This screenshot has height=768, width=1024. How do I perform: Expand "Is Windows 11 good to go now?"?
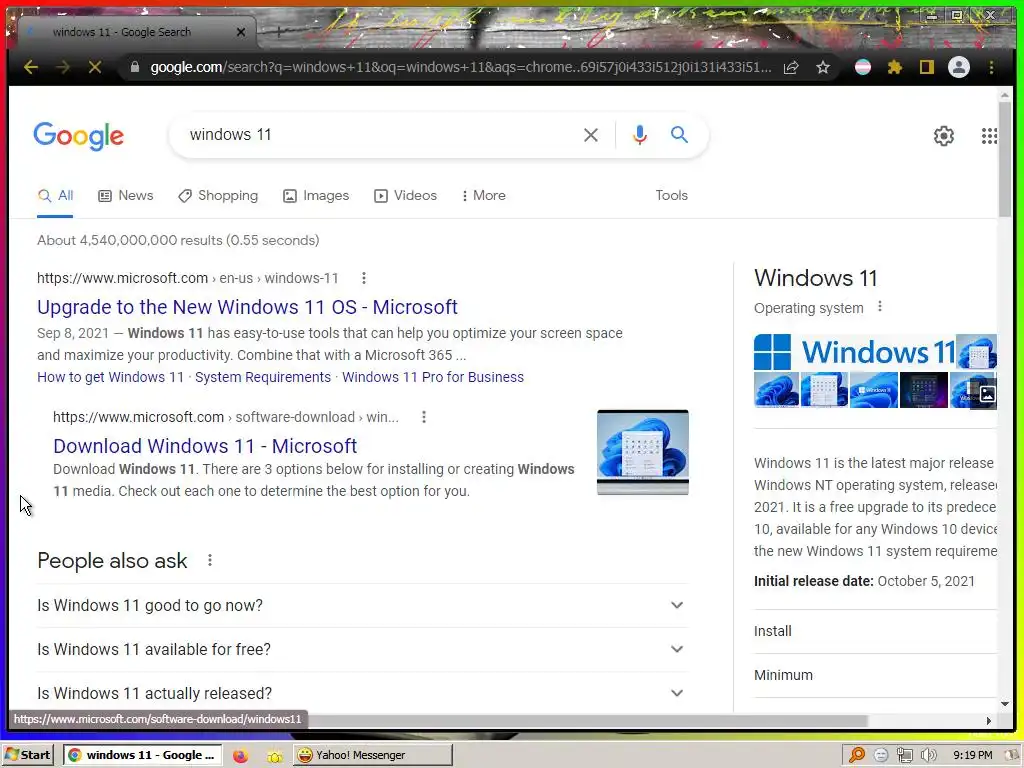(x=362, y=605)
